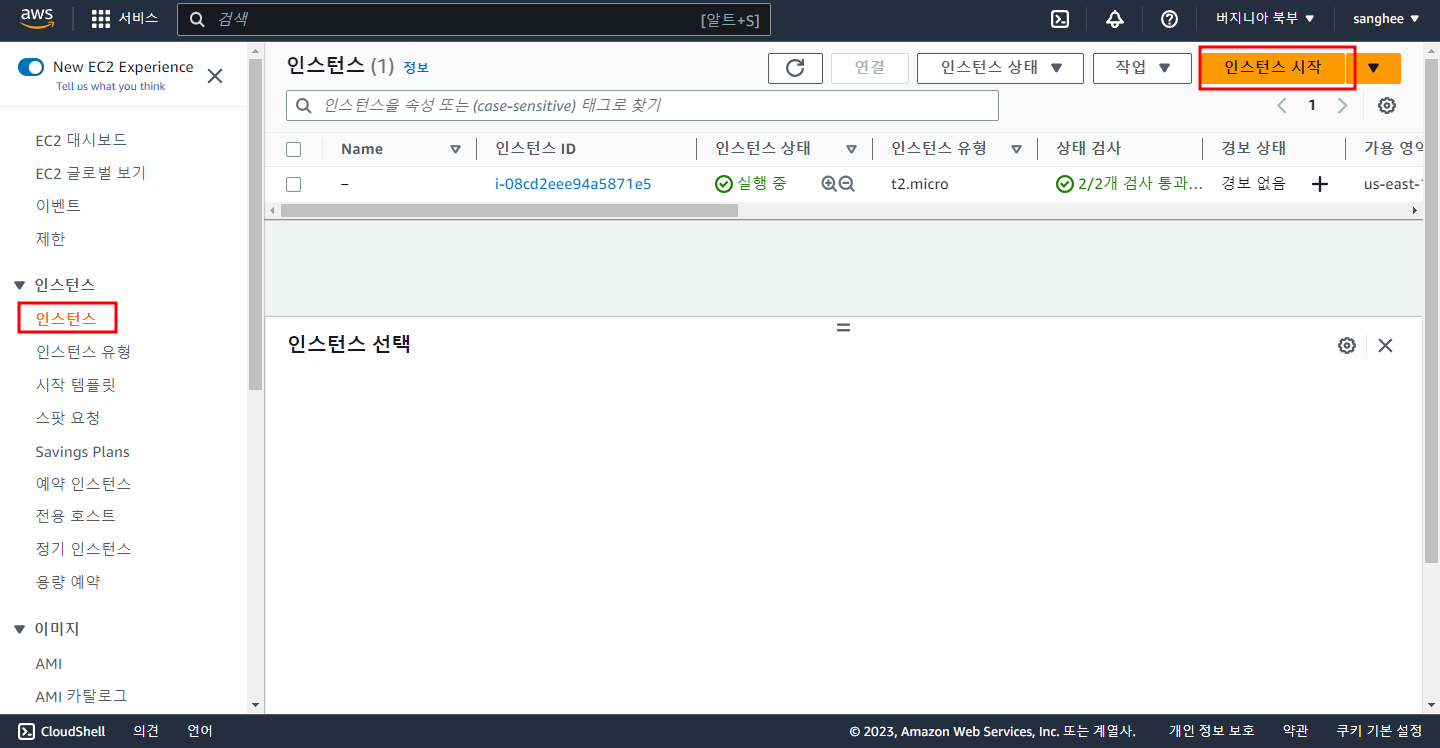
Task: Open 스팟 요청 in sidebar
Action: point(68,418)
